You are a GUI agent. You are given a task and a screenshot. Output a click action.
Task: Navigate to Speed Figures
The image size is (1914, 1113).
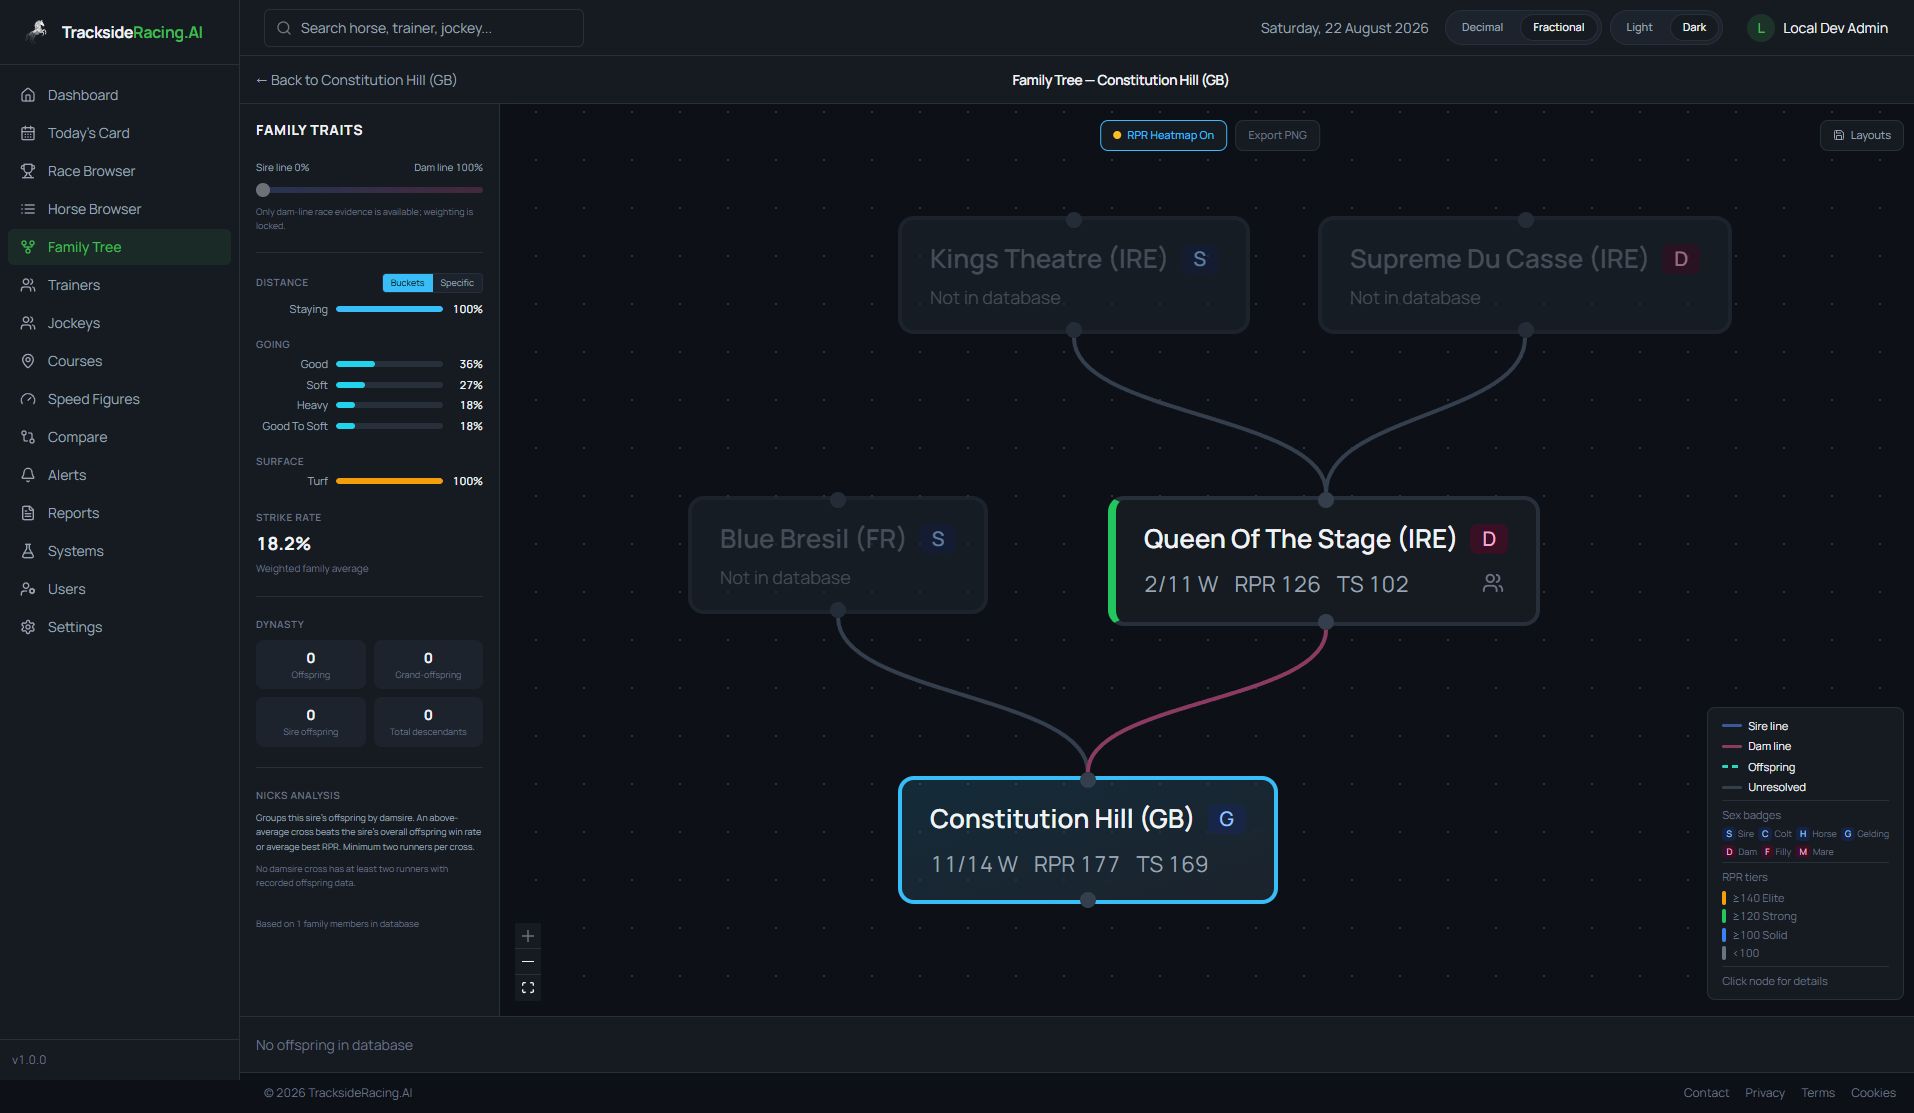(x=119, y=399)
